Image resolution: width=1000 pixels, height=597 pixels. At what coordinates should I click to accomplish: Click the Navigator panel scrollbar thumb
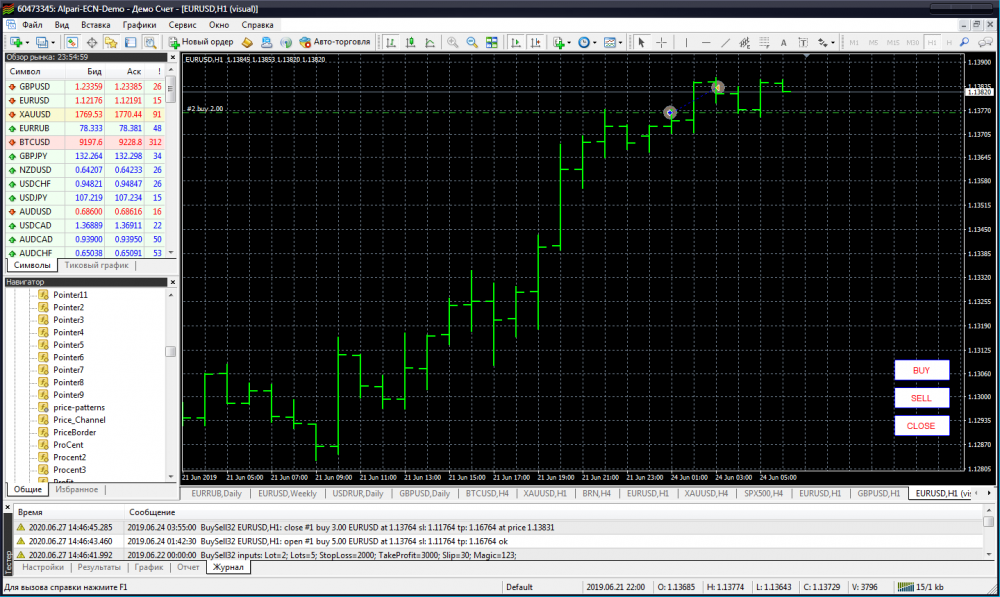pyautogui.click(x=171, y=352)
